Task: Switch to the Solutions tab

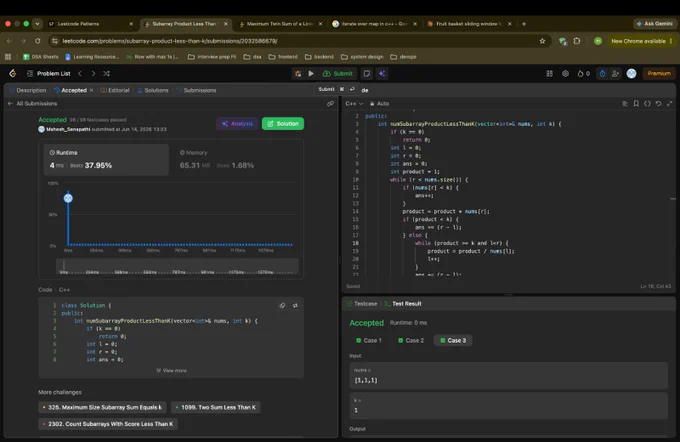Action: click(x=153, y=90)
